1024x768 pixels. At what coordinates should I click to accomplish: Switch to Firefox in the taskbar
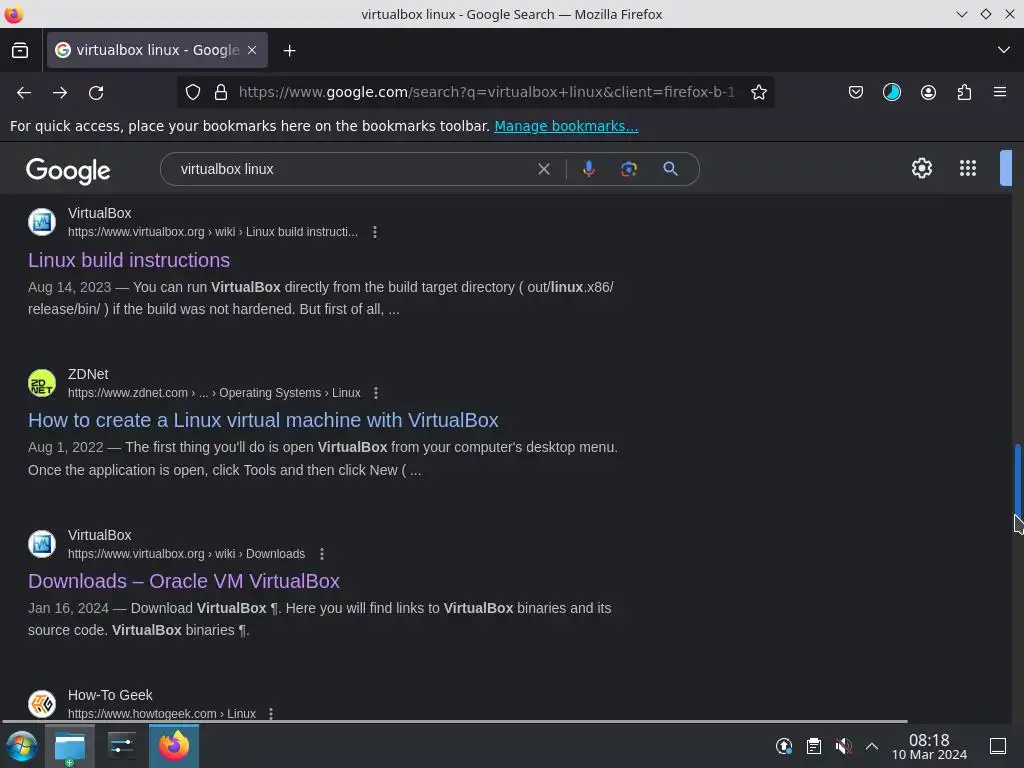tap(174, 746)
